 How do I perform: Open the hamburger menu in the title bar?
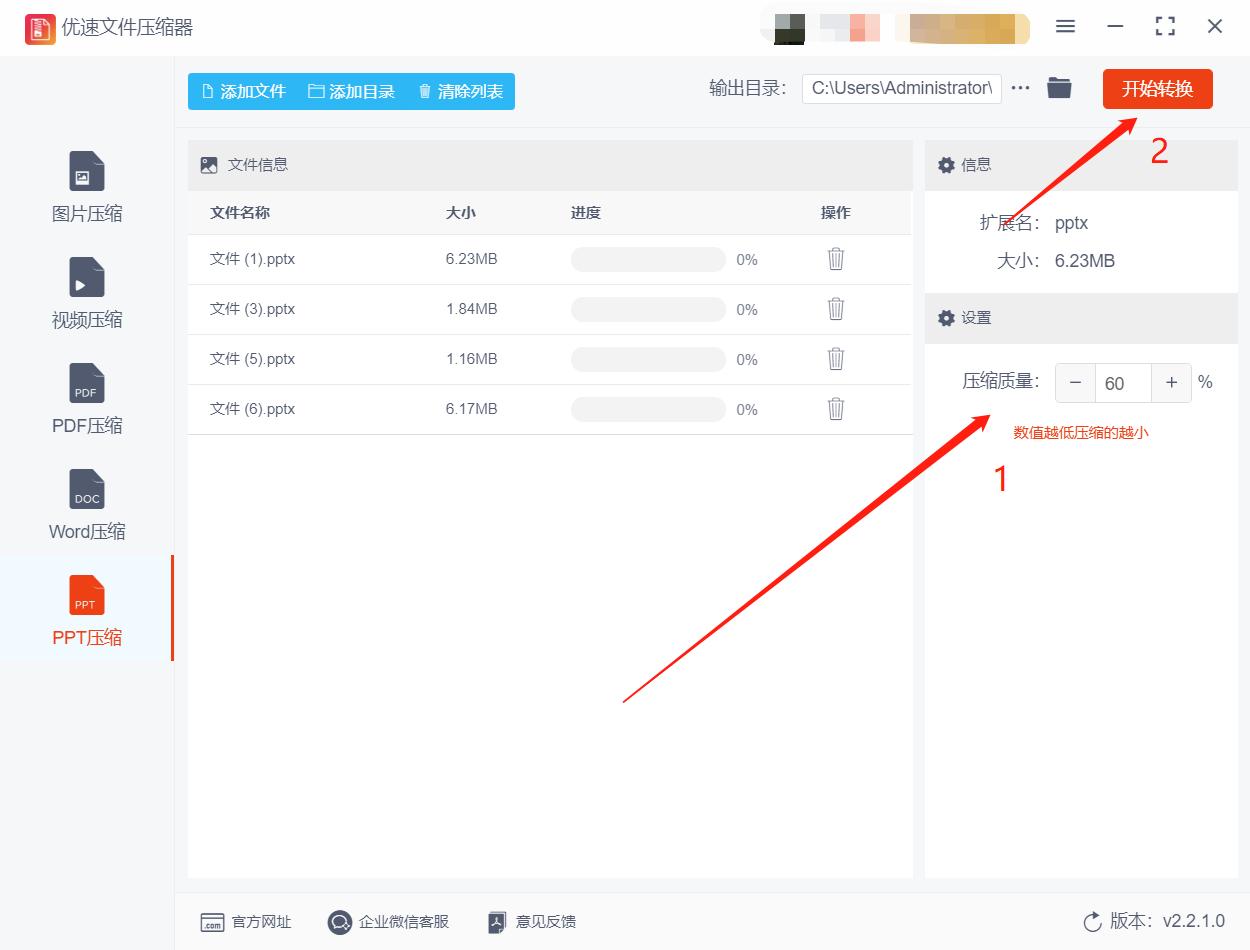coord(1065,27)
